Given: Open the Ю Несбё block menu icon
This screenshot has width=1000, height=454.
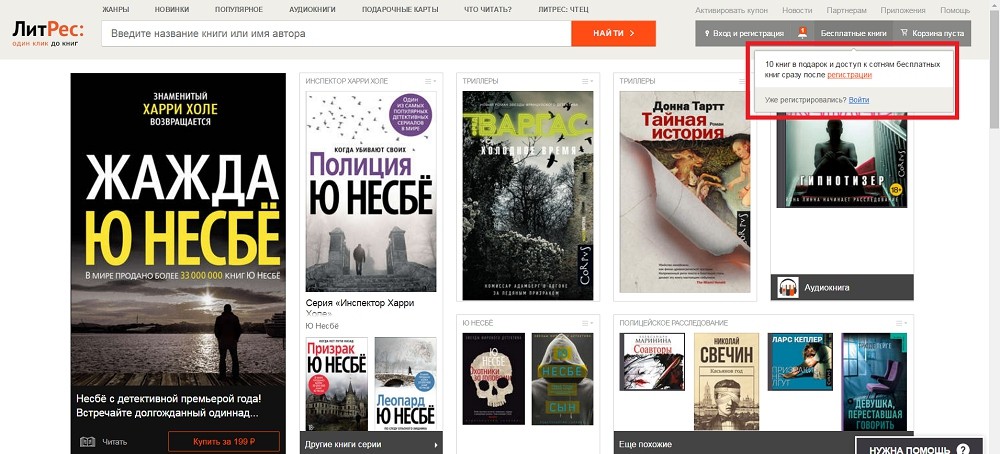Looking at the screenshot, I should pyautogui.click(x=587, y=323).
